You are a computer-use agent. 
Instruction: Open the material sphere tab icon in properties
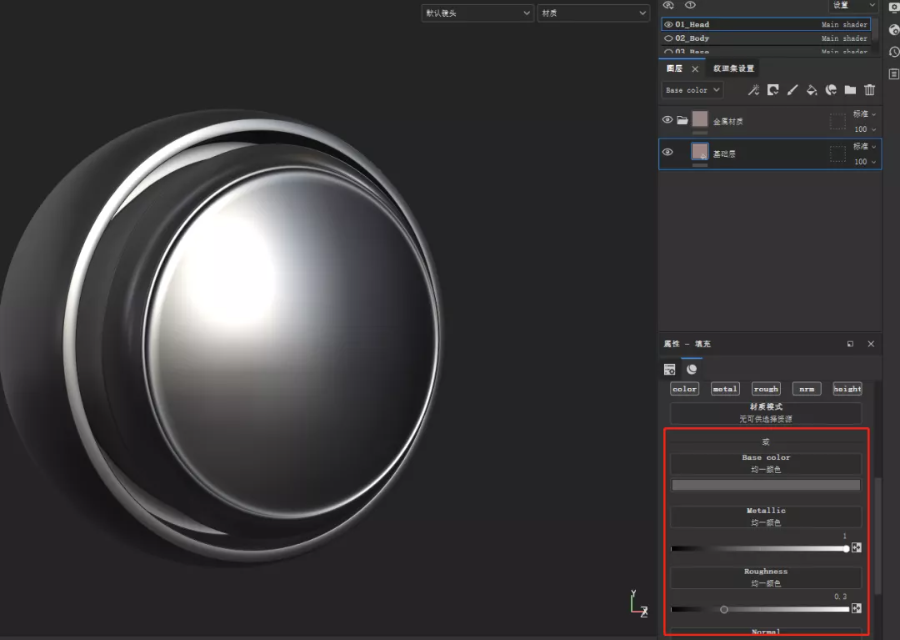pyautogui.click(x=692, y=369)
